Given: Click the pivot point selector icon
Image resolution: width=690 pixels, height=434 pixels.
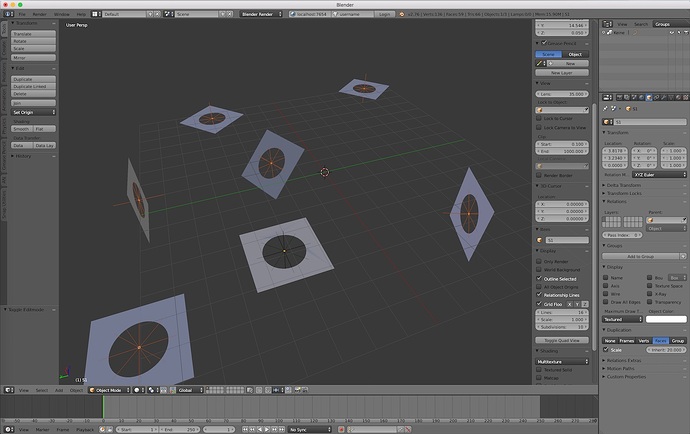Looking at the screenshot, I should (153, 390).
